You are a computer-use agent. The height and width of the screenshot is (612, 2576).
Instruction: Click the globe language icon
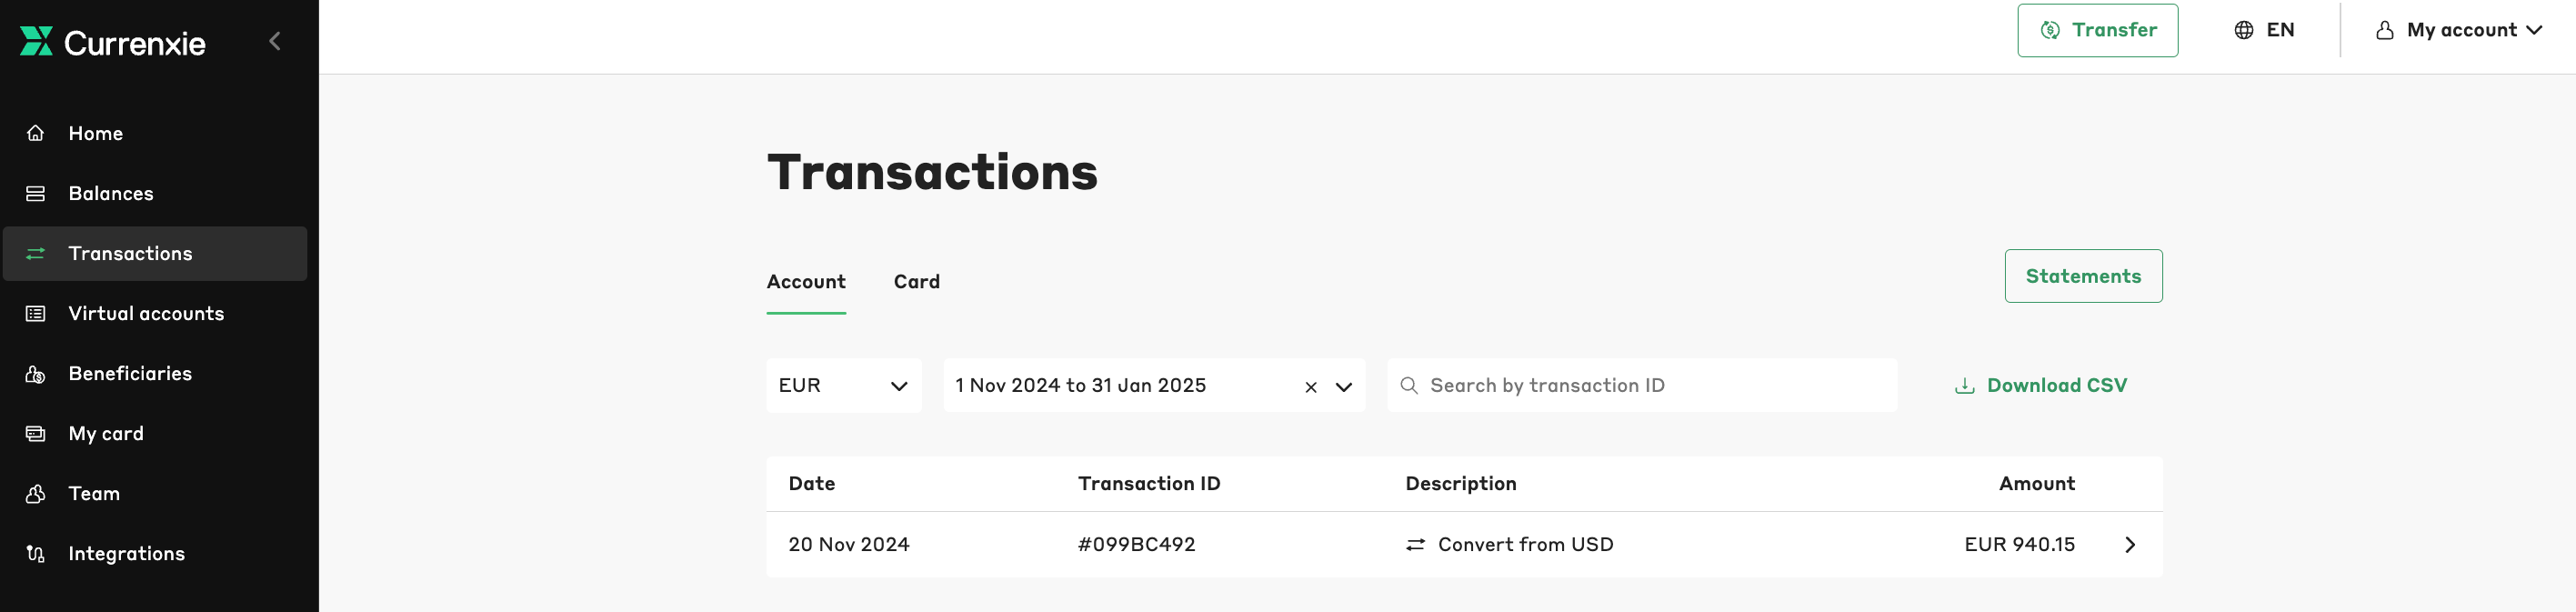tap(2244, 30)
